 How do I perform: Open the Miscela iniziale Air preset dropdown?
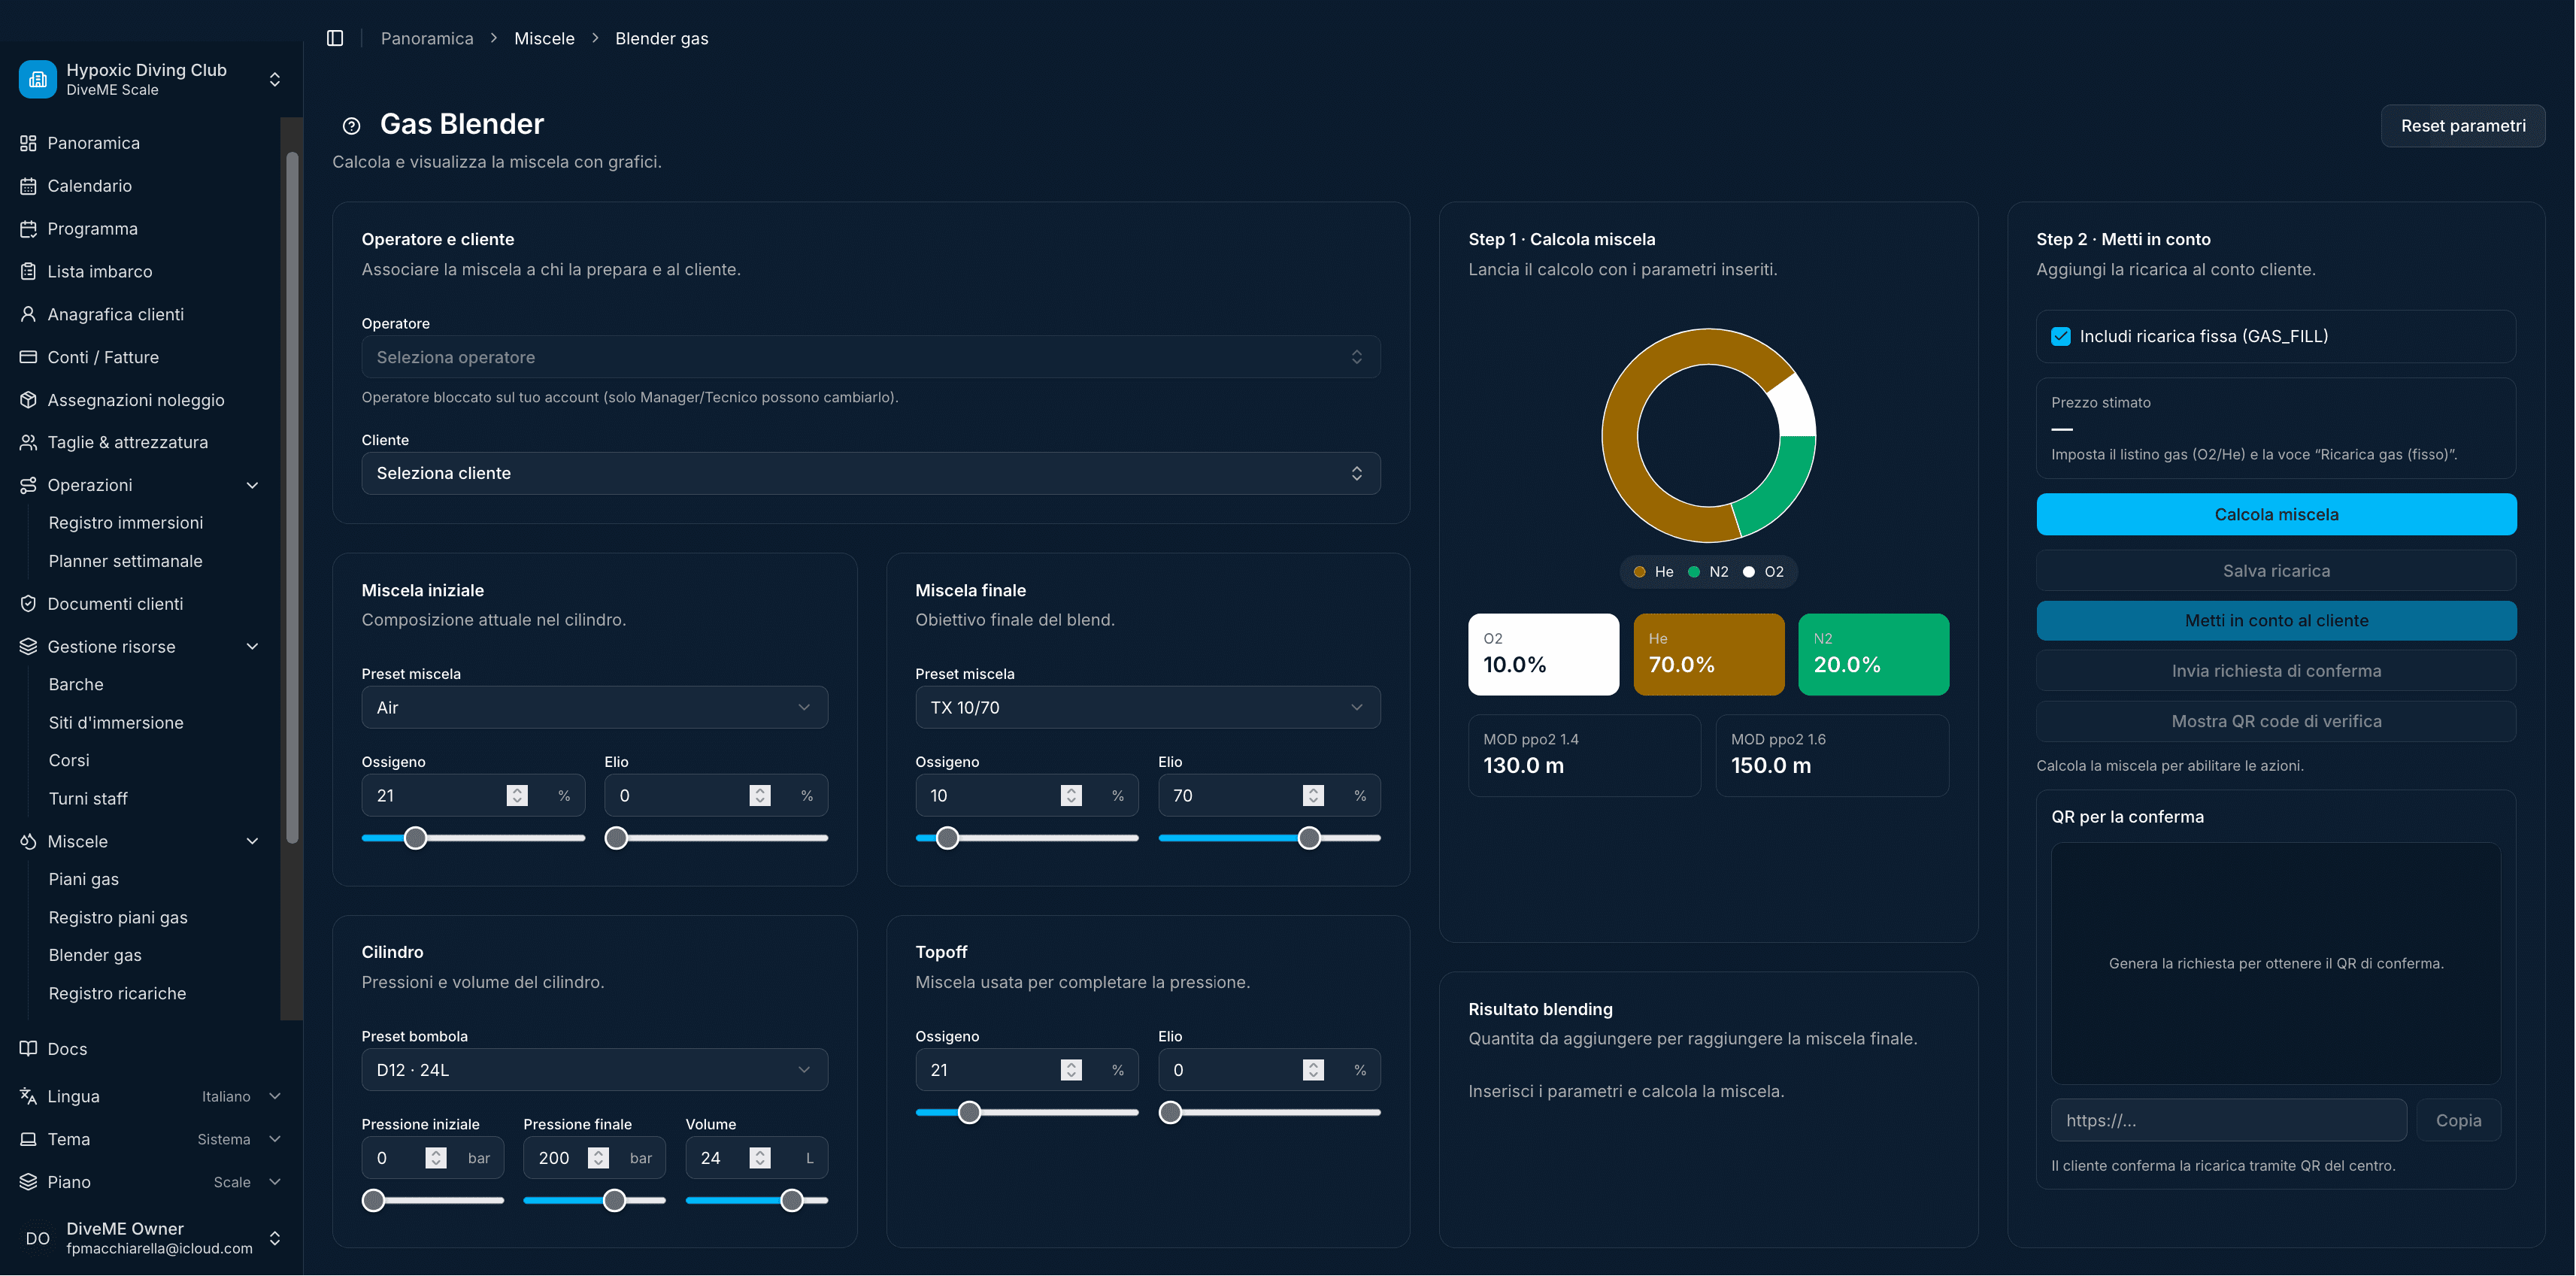(x=594, y=708)
